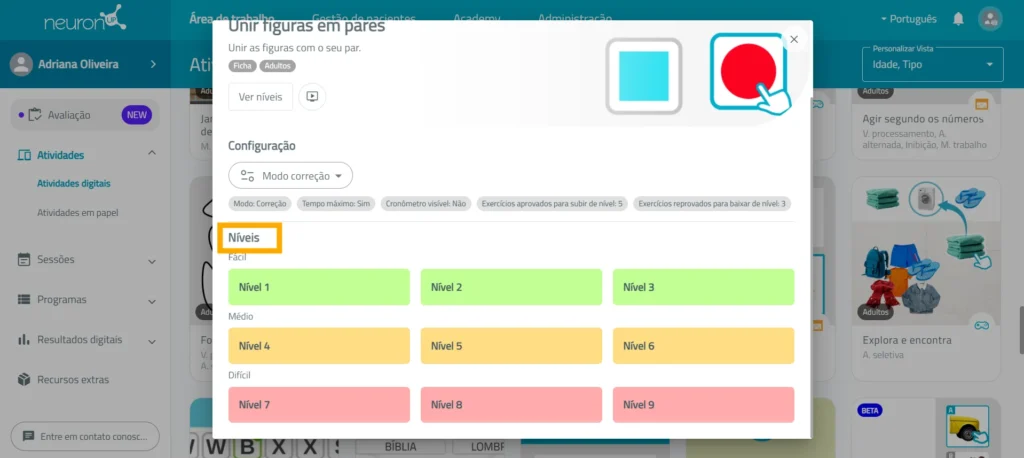Click the Adultos tag in dialog header
The height and width of the screenshot is (458, 1024).
(x=278, y=66)
